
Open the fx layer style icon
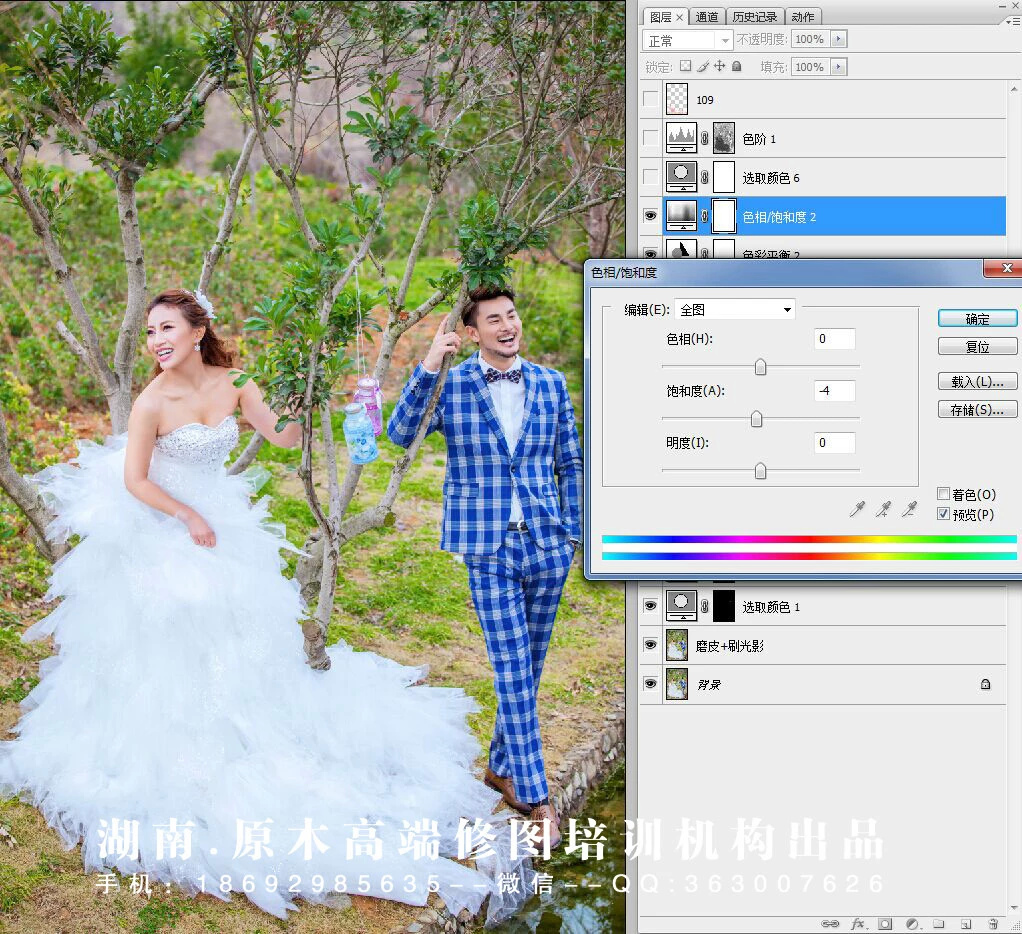tap(858, 924)
